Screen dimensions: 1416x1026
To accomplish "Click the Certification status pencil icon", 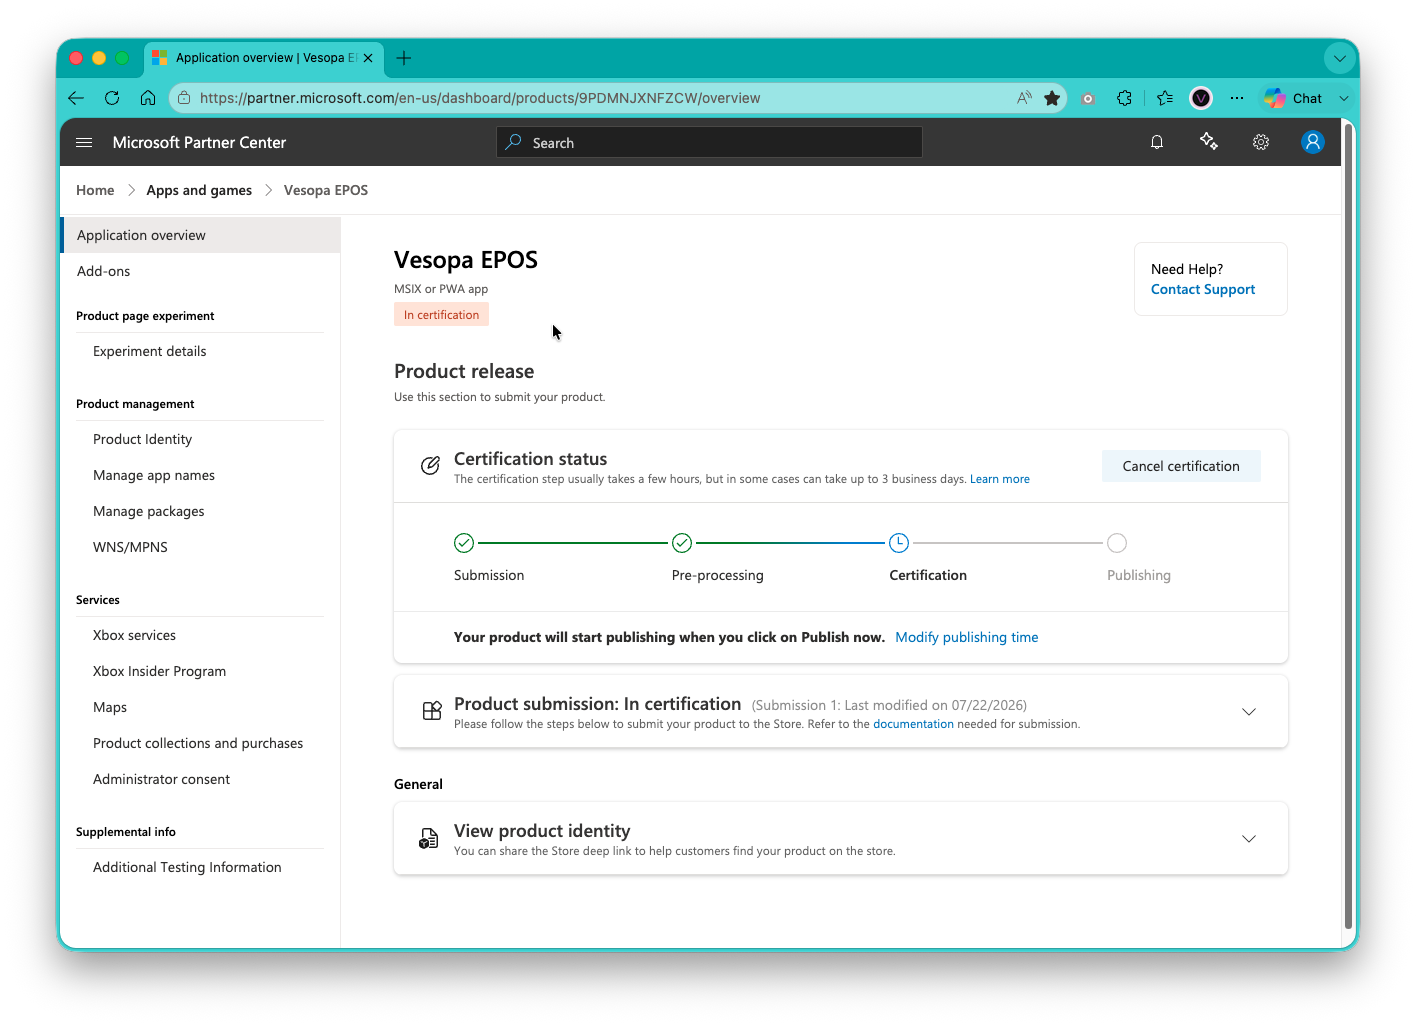I will click(430, 466).
